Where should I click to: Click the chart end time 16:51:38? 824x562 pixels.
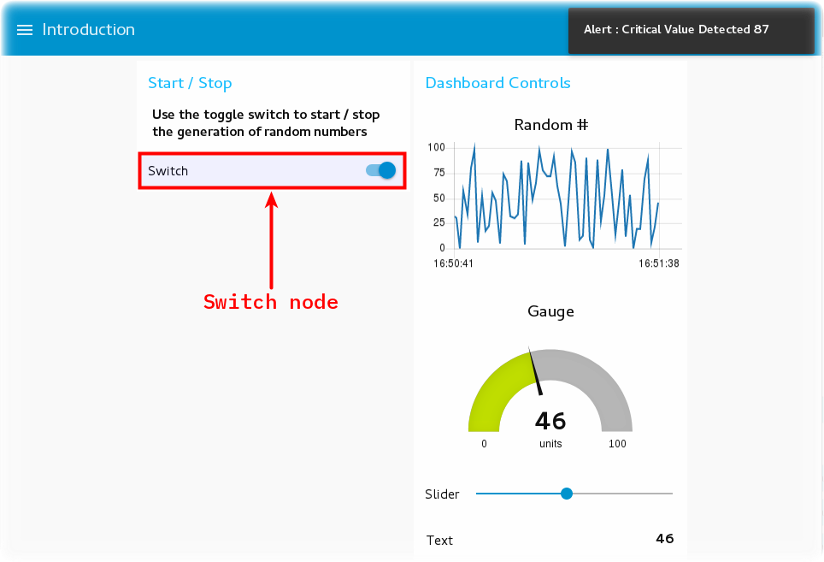tap(658, 263)
